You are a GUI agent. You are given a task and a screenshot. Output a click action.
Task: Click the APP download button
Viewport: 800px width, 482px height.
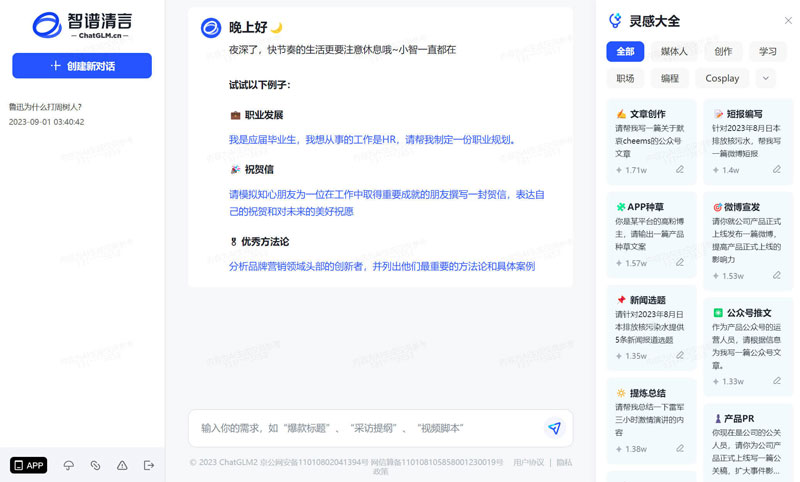[29, 465]
